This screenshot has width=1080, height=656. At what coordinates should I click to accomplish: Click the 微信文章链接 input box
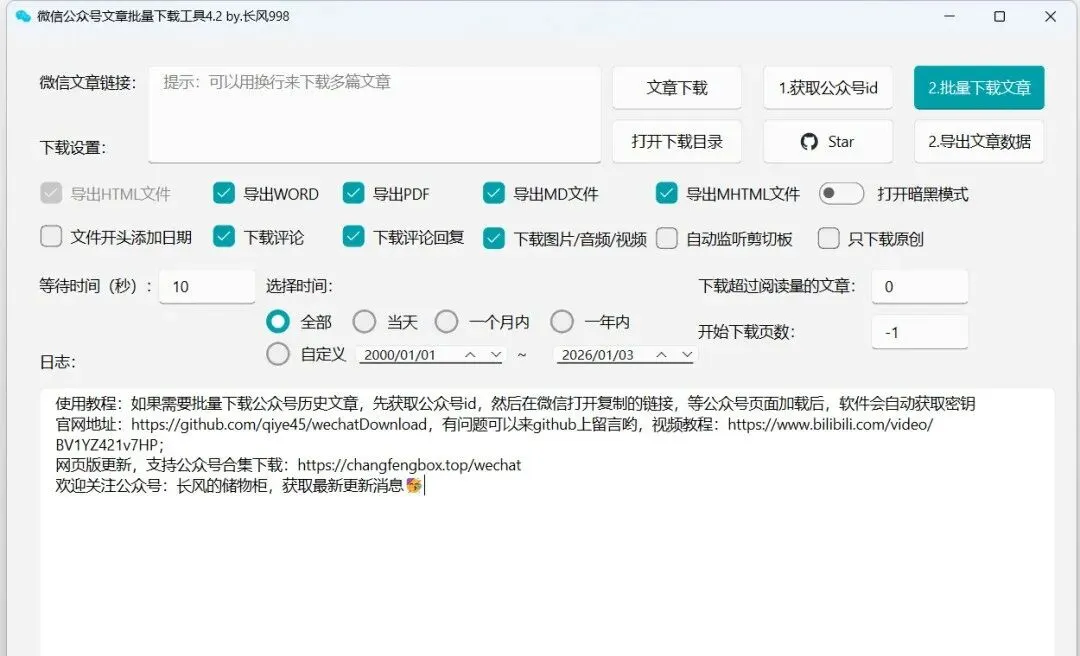tap(375, 114)
